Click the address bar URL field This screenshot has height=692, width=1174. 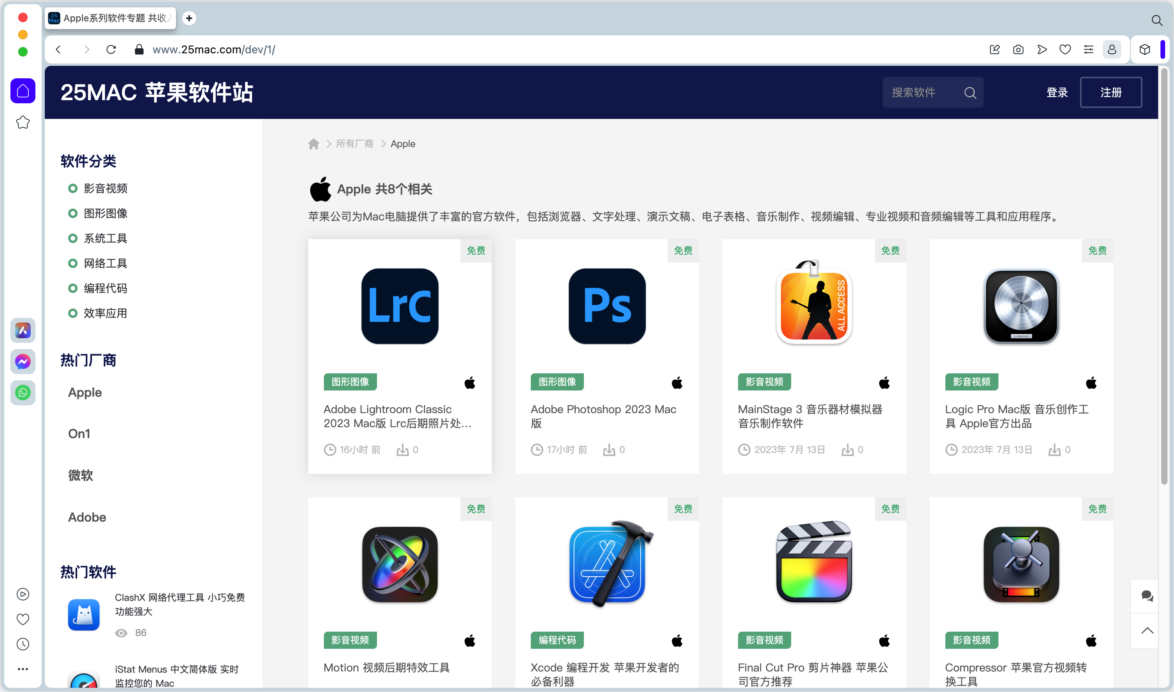(213, 49)
